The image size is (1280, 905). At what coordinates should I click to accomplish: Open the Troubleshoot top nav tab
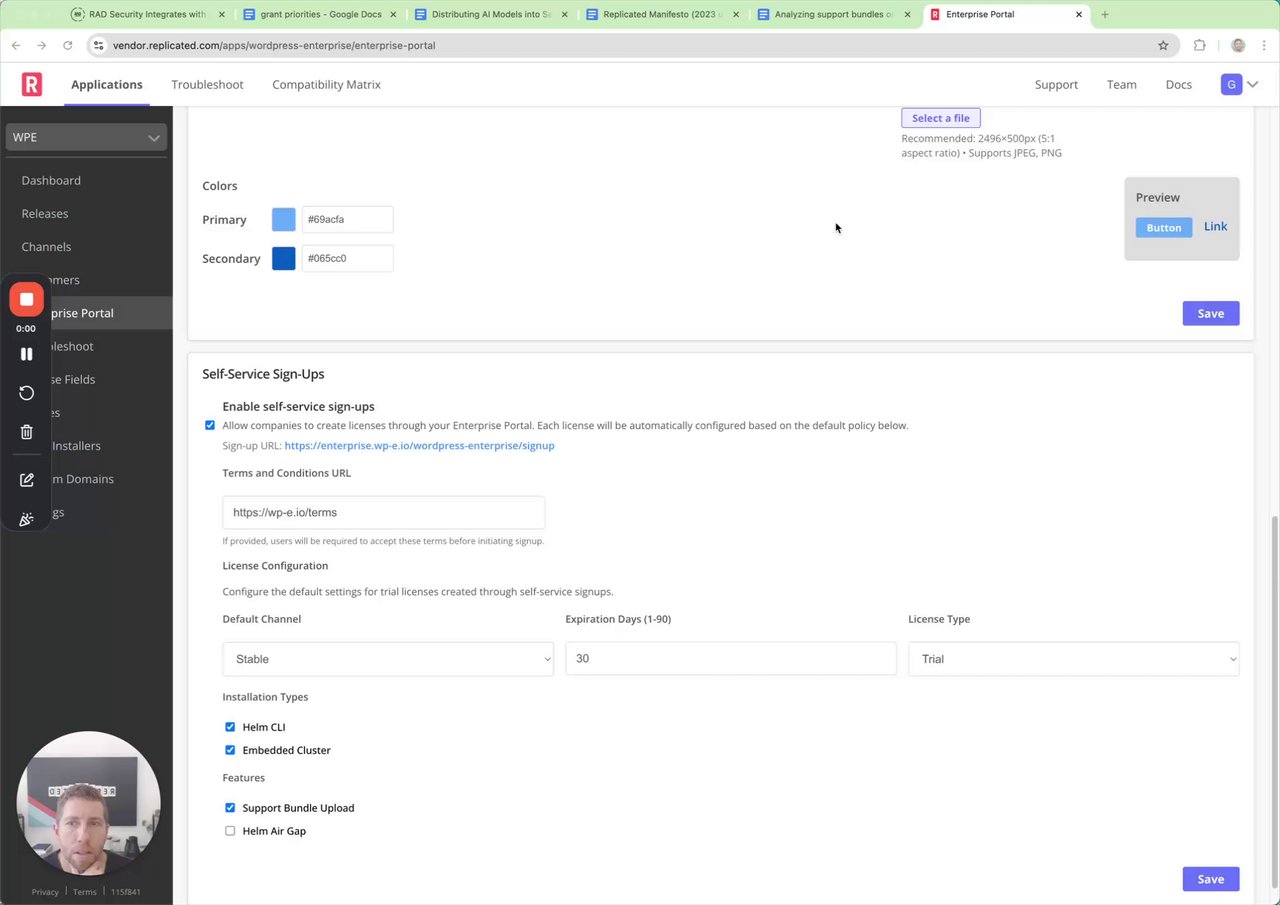[x=207, y=85]
